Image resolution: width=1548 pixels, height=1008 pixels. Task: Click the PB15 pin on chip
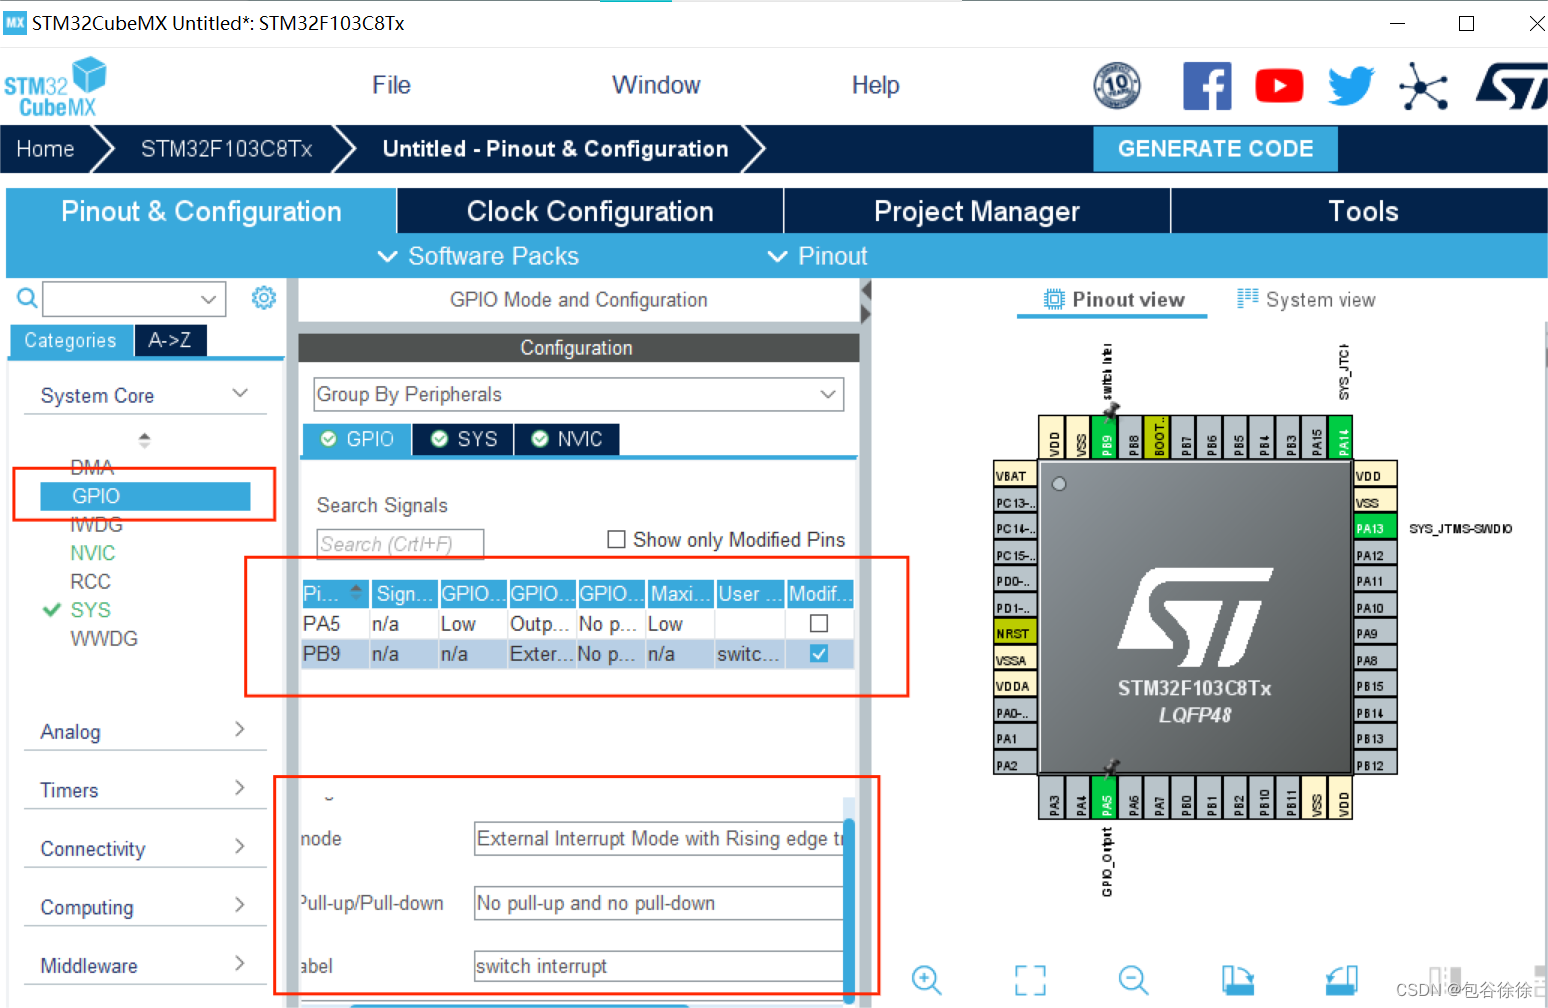tap(1375, 685)
